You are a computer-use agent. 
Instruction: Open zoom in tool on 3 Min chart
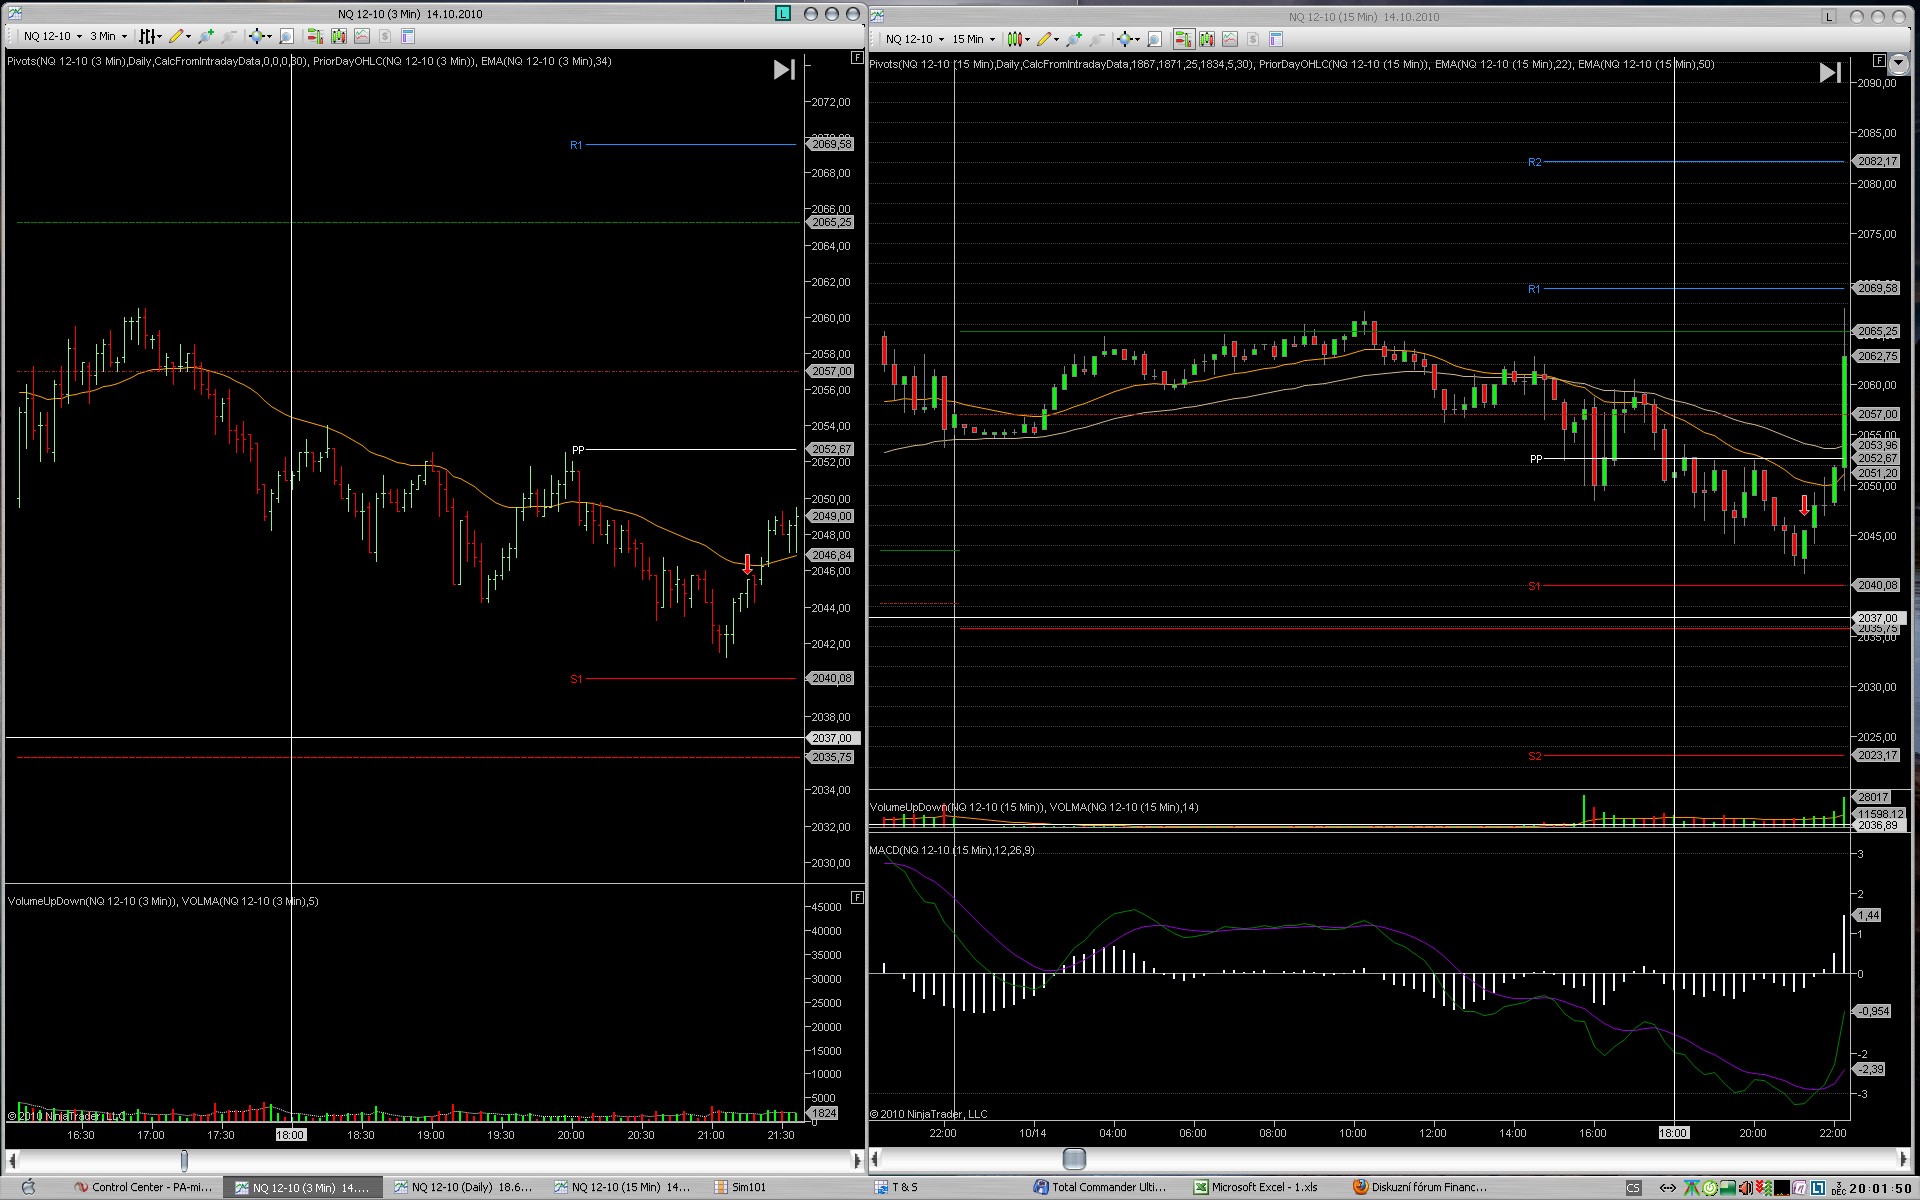(x=206, y=36)
